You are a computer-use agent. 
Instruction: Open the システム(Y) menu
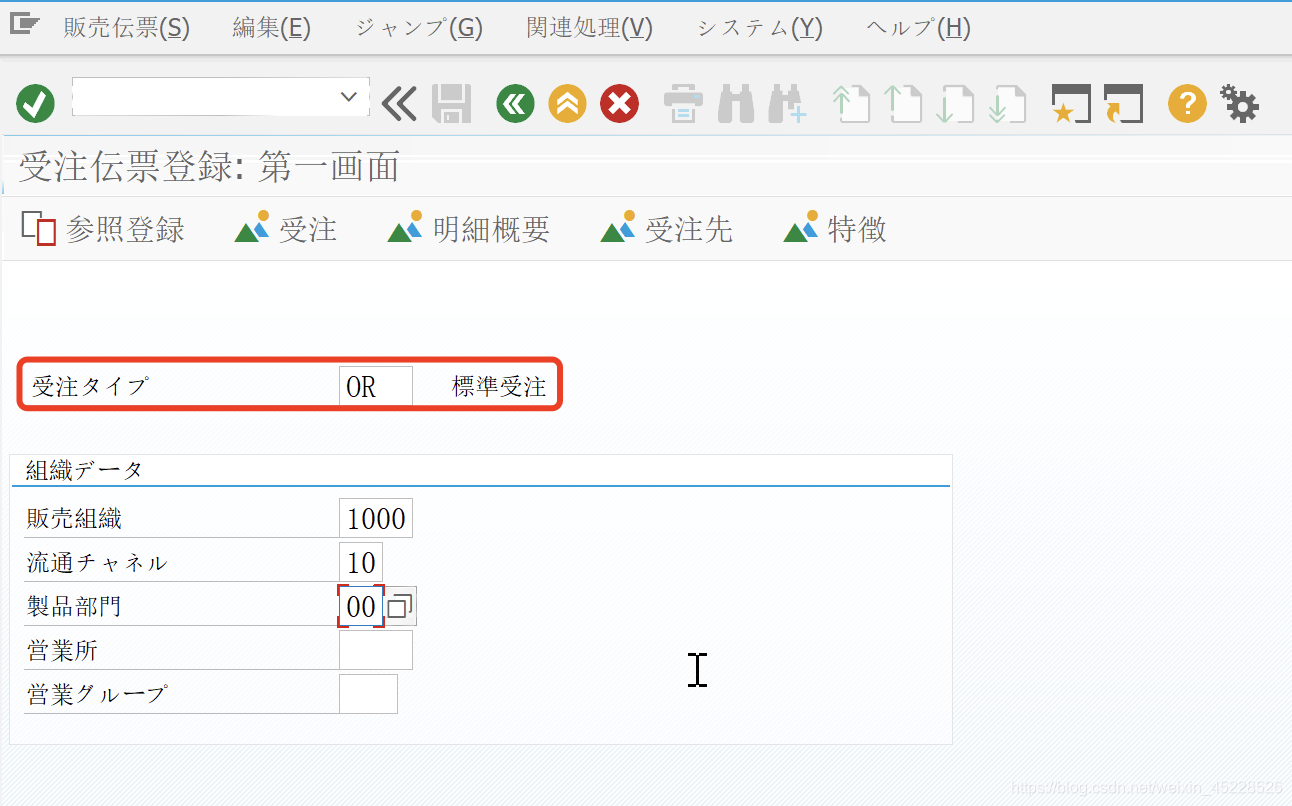(x=758, y=27)
